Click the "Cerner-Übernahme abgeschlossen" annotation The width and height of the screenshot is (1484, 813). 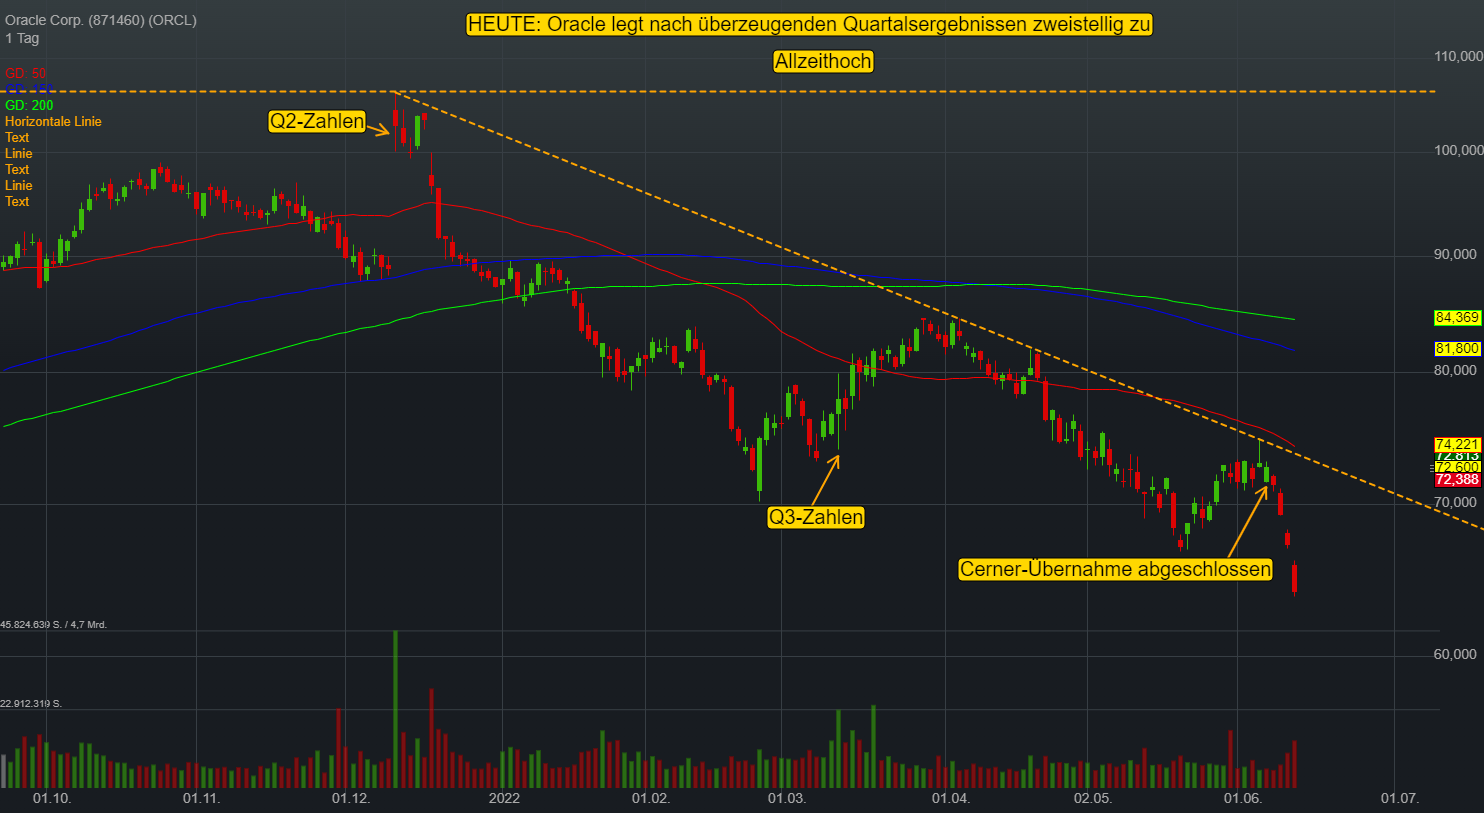pyautogui.click(x=1115, y=569)
